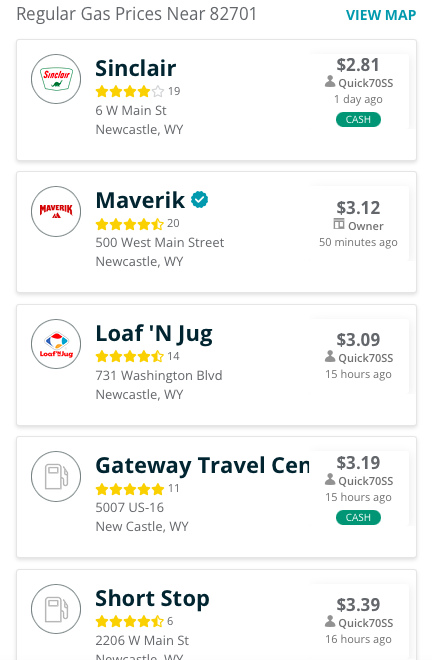Image resolution: width=432 pixels, height=660 pixels.
Task: Open the Gateway Travel Center station name
Action: tap(202, 466)
